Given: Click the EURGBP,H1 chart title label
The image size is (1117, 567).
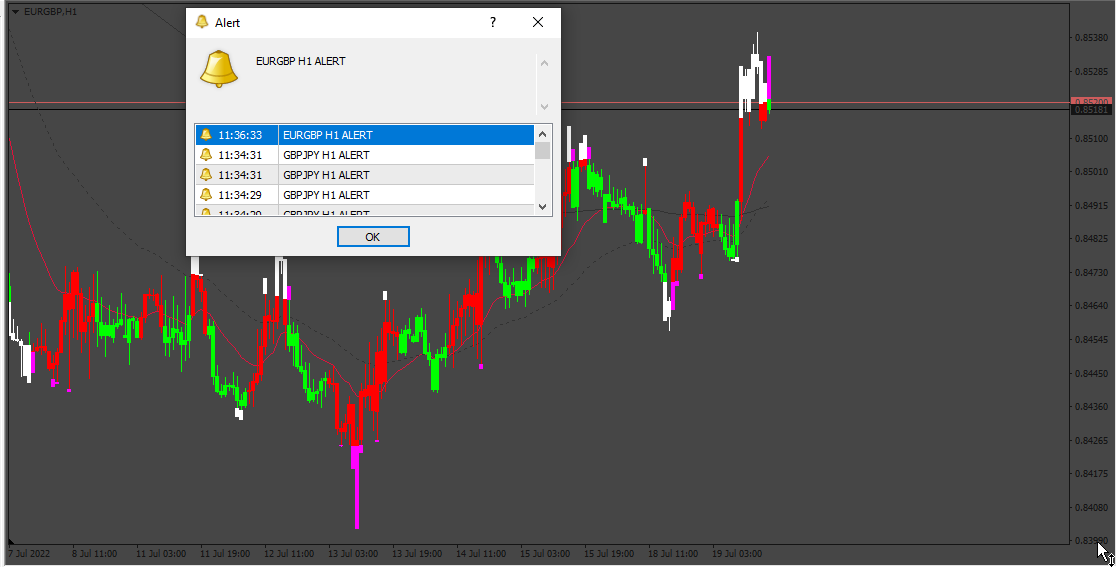Looking at the screenshot, I should pos(51,12).
